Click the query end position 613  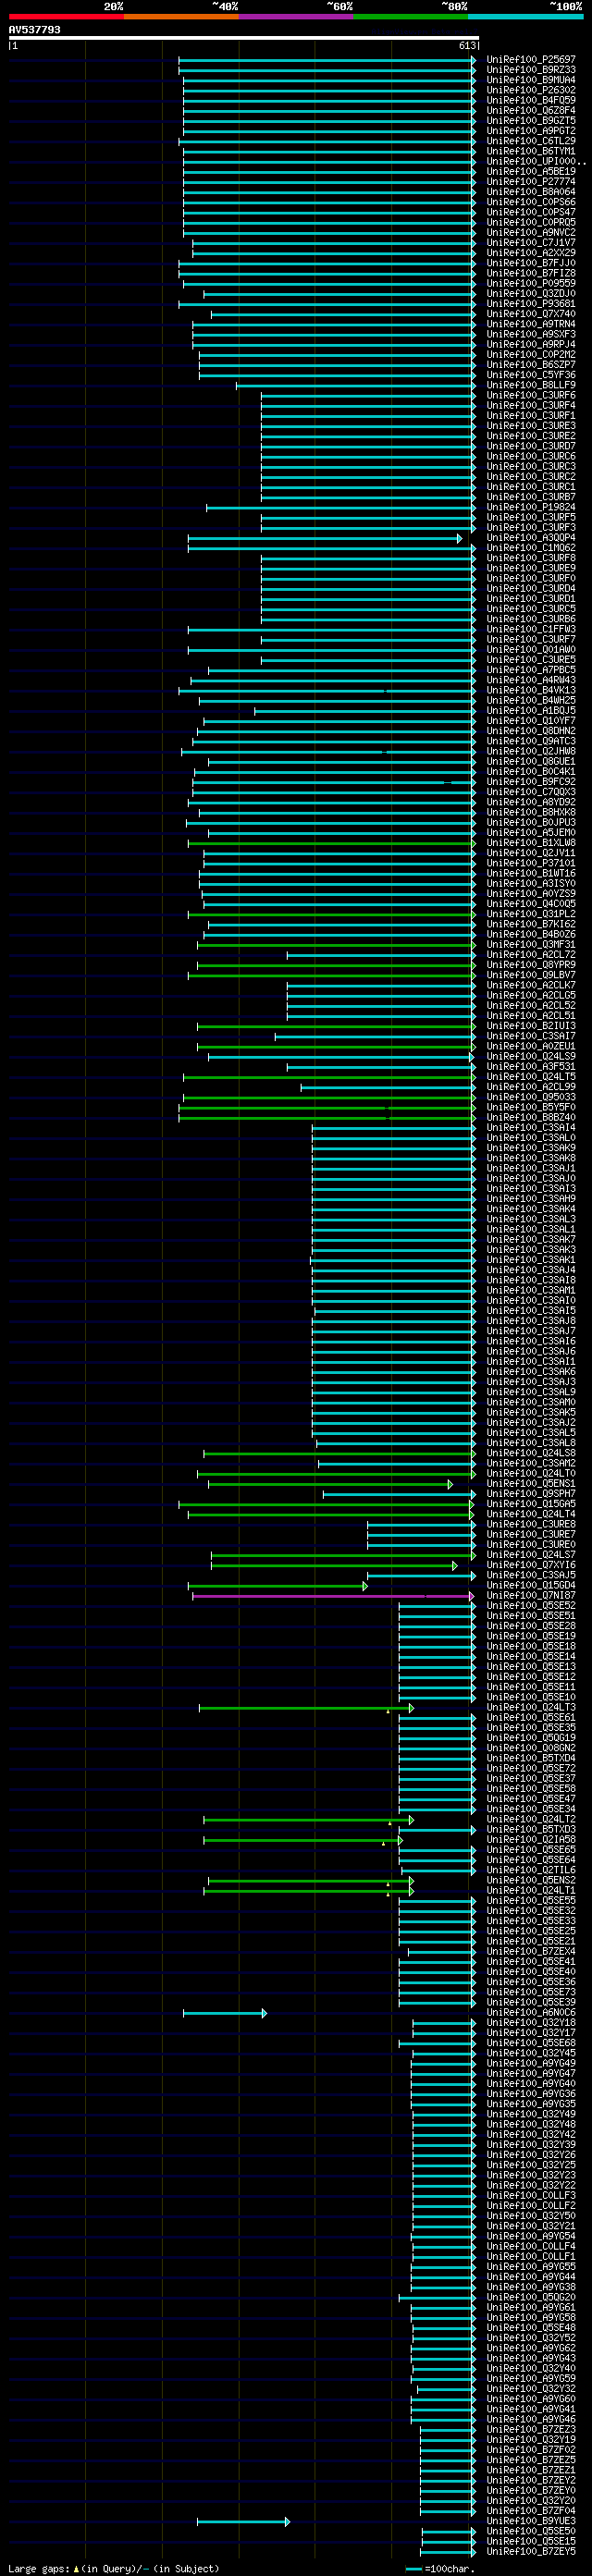coord(467,46)
